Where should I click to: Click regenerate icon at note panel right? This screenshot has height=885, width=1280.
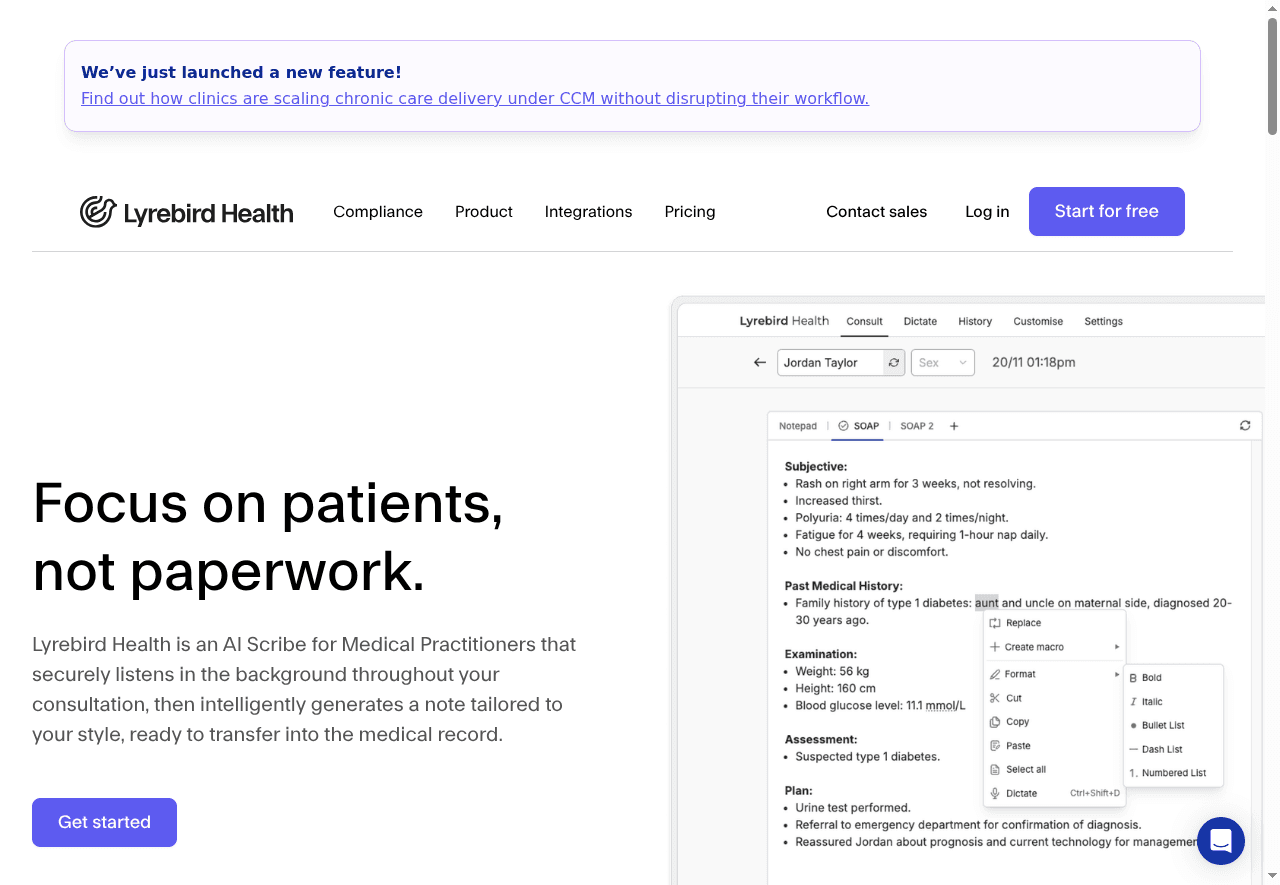[x=1245, y=426]
